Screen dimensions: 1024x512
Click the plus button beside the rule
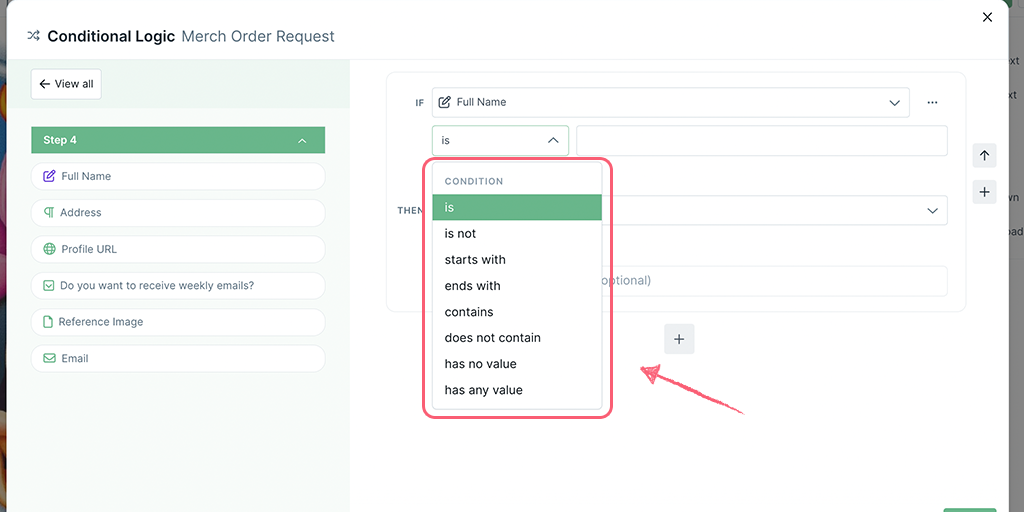[984, 192]
